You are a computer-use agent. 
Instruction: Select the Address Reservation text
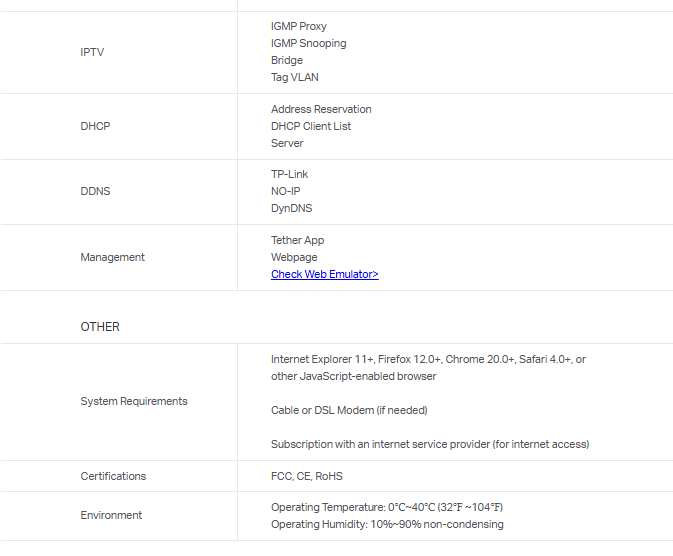click(x=321, y=109)
